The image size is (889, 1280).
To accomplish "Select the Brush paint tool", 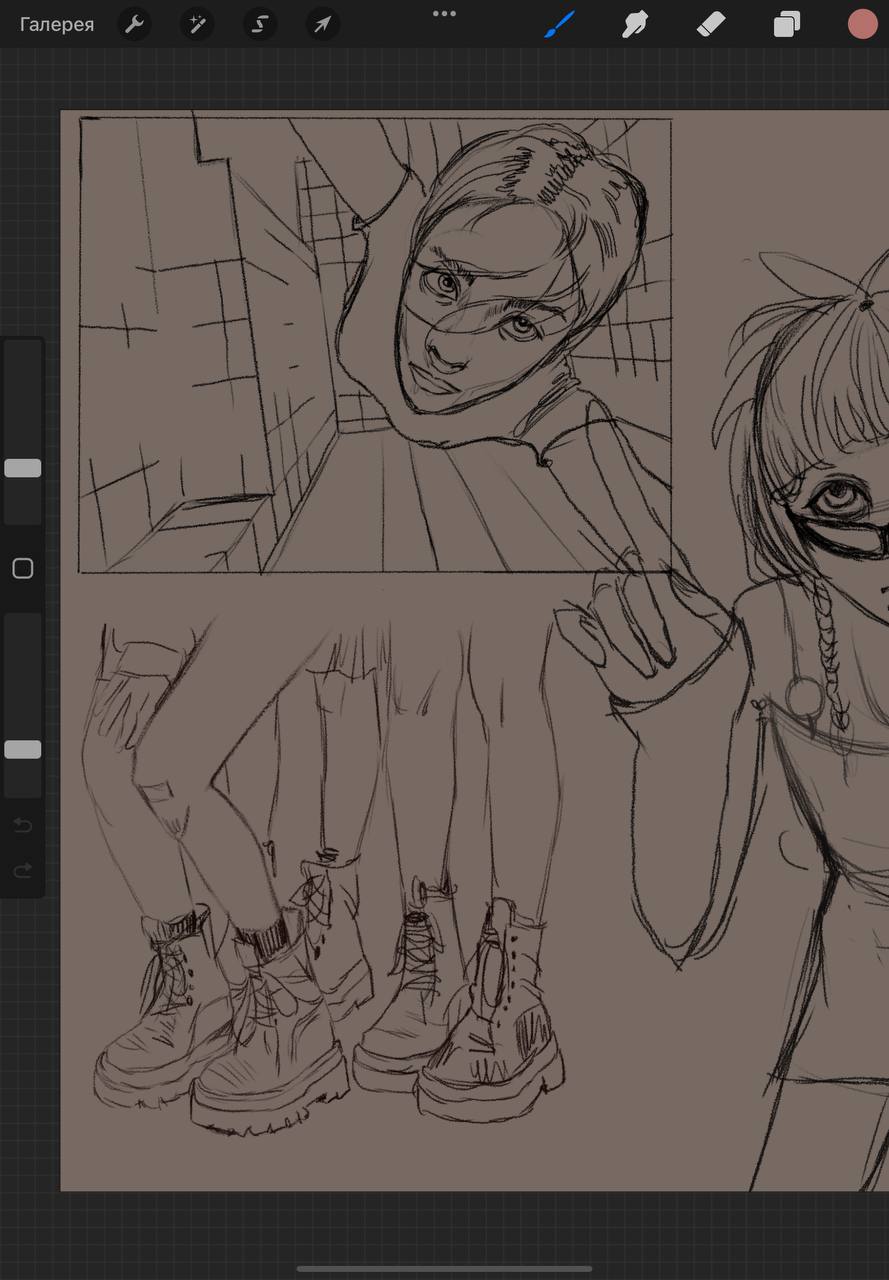I will tap(560, 24).
